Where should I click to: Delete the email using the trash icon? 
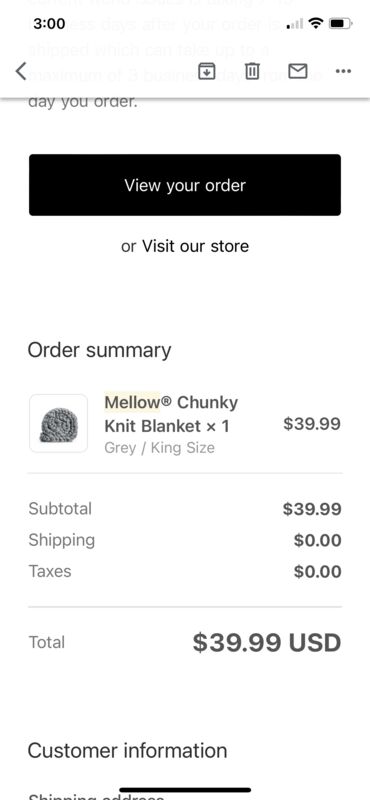tap(252, 71)
